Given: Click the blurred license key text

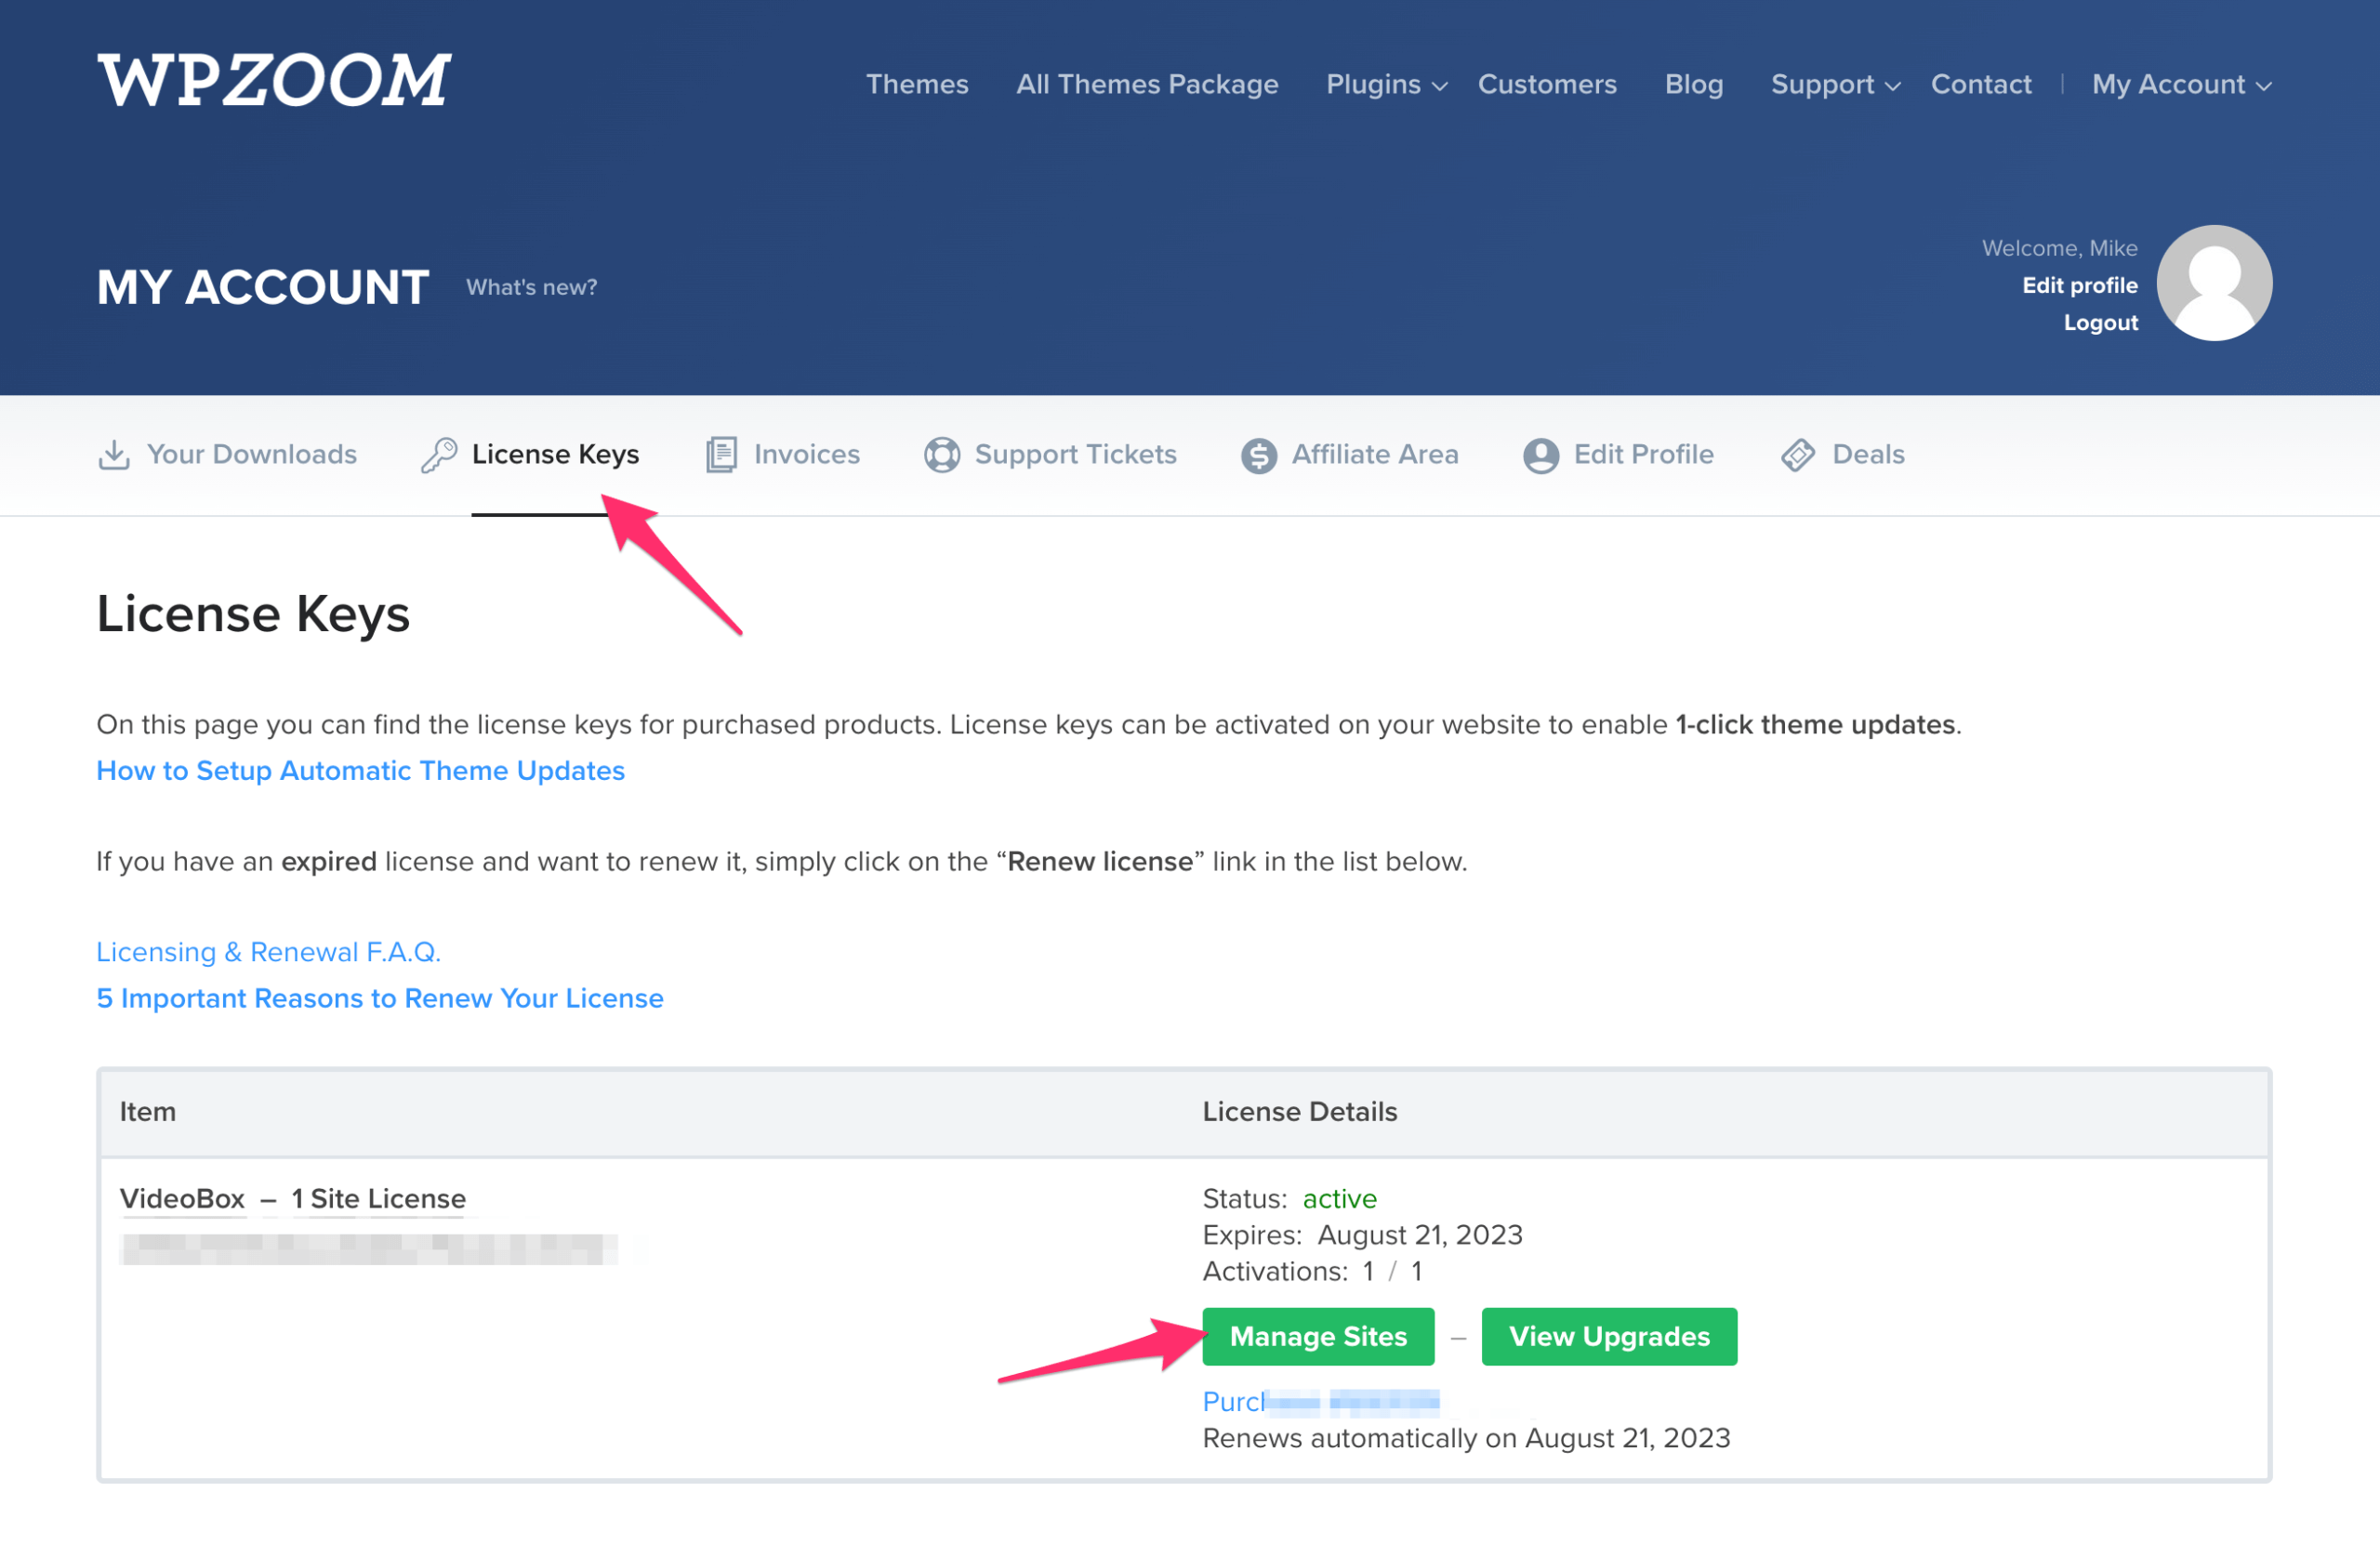Looking at the screenshot, I should click(x=368, y=1249).
